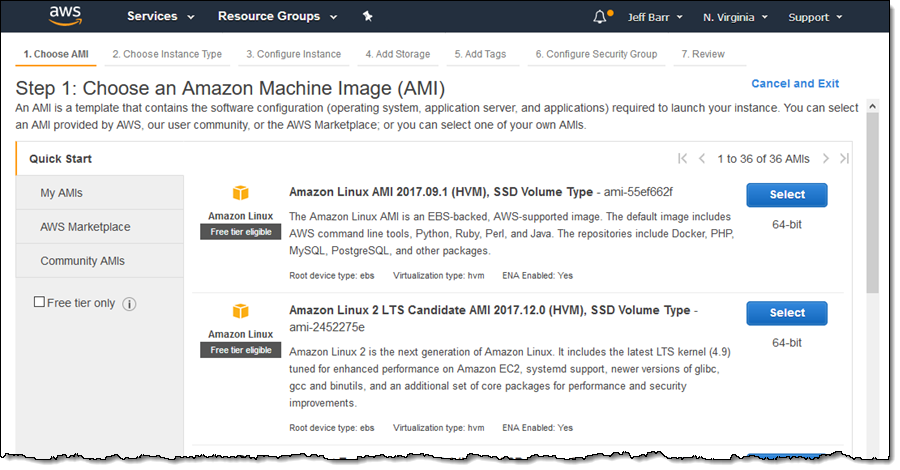
Task: Enable the Free tier only checkbox
Action: pos(39,302)
